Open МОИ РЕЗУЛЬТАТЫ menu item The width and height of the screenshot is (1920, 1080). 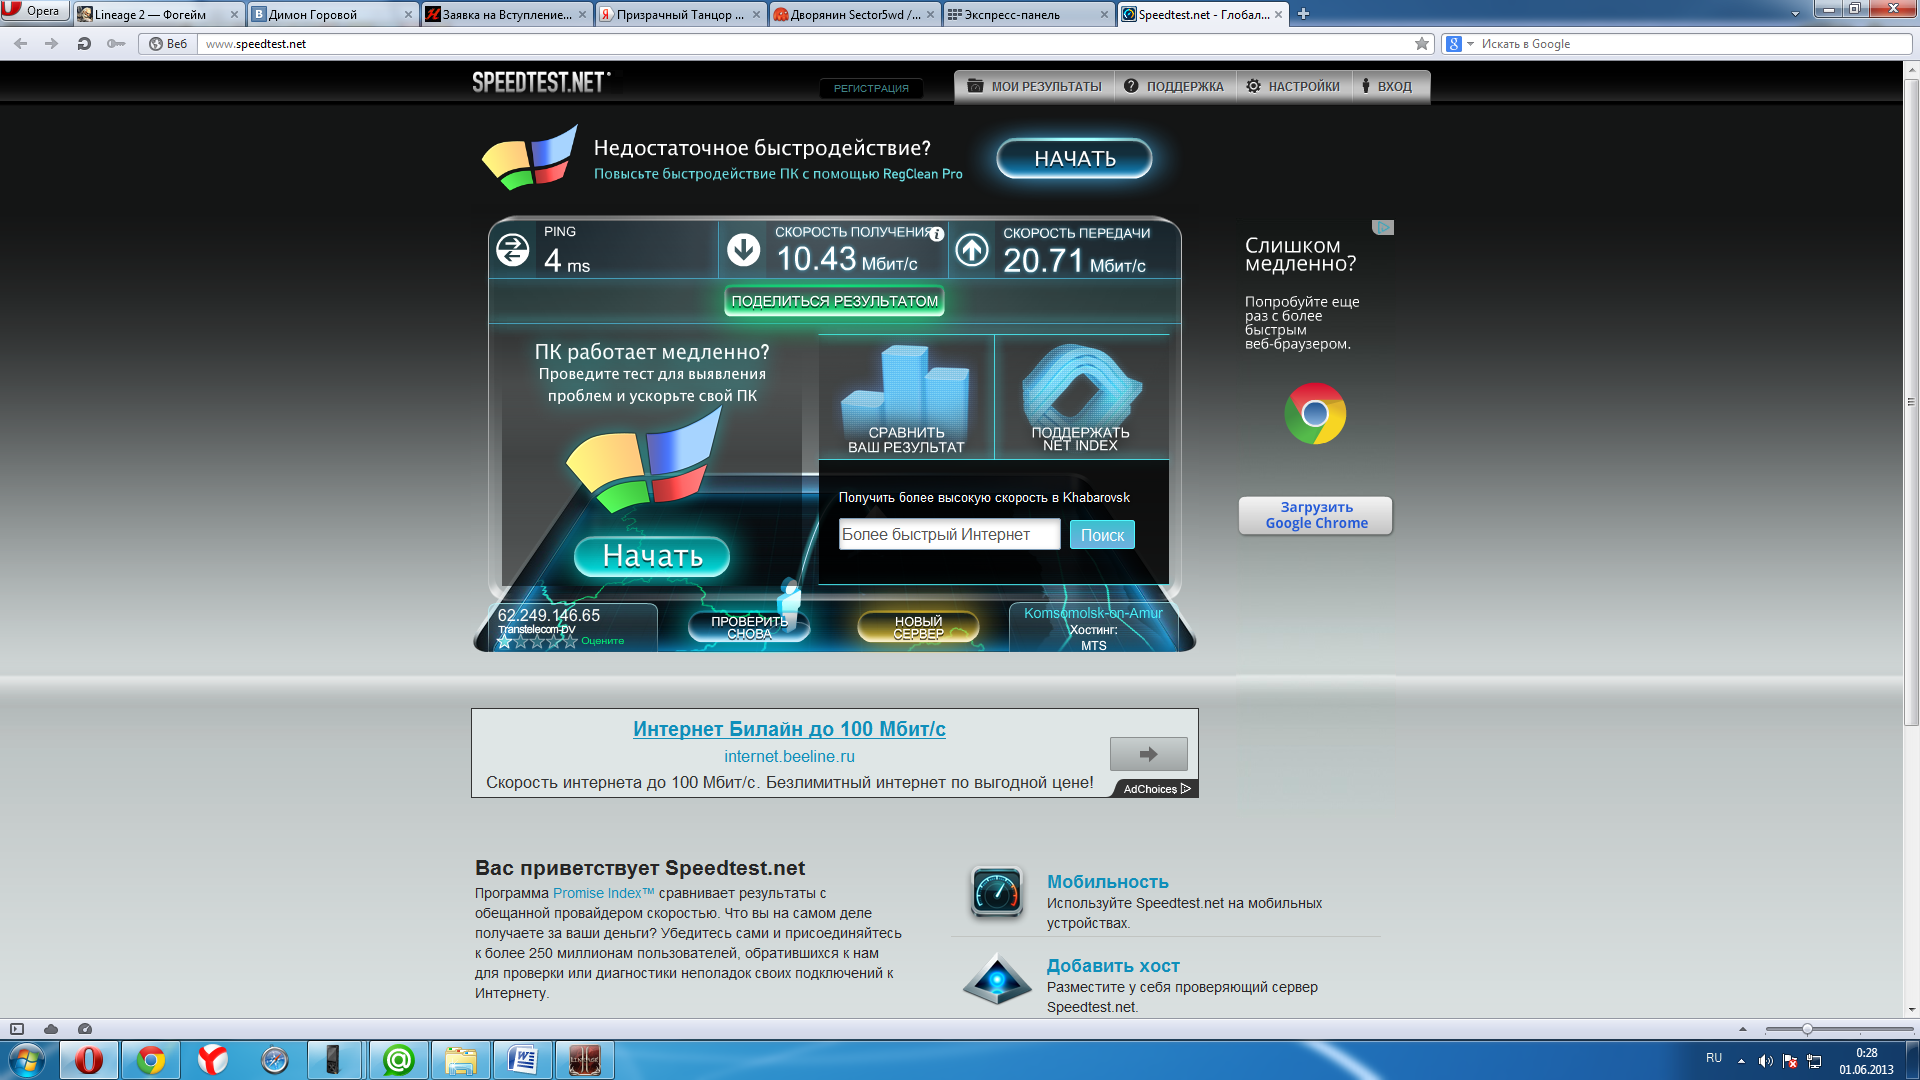[x=1035, y=87]
